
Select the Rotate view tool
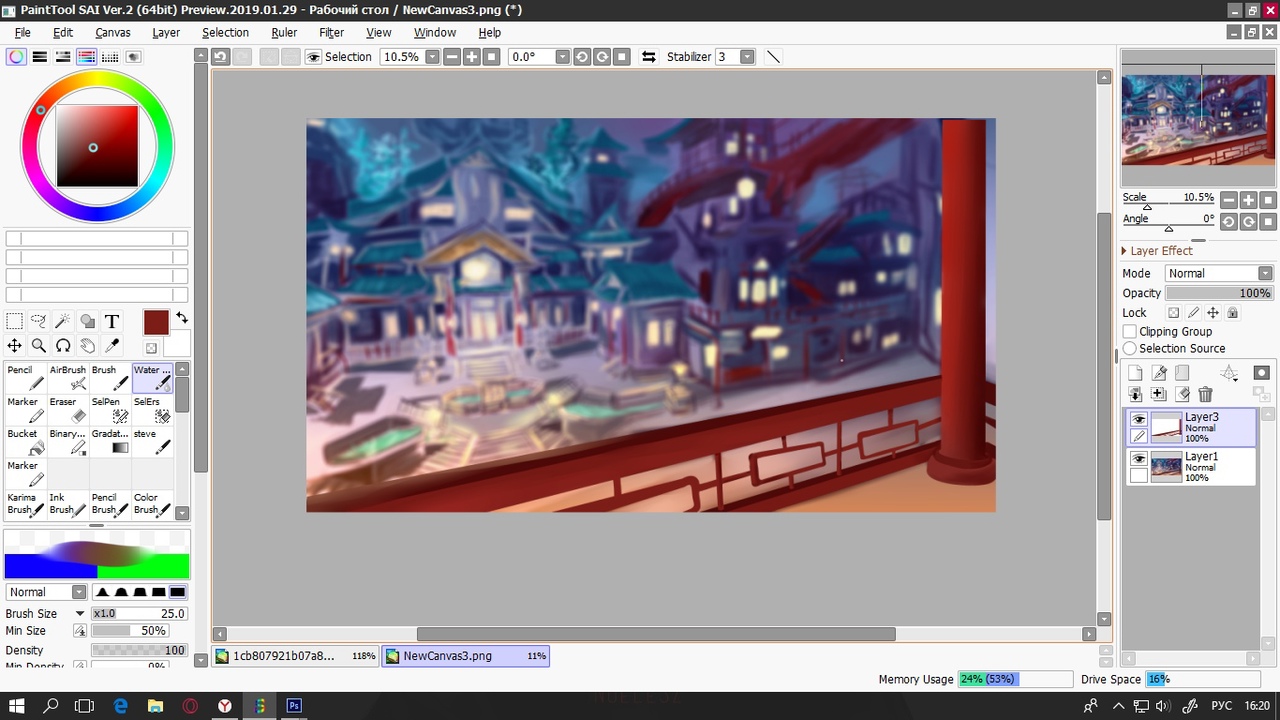[x=63, y=346]
